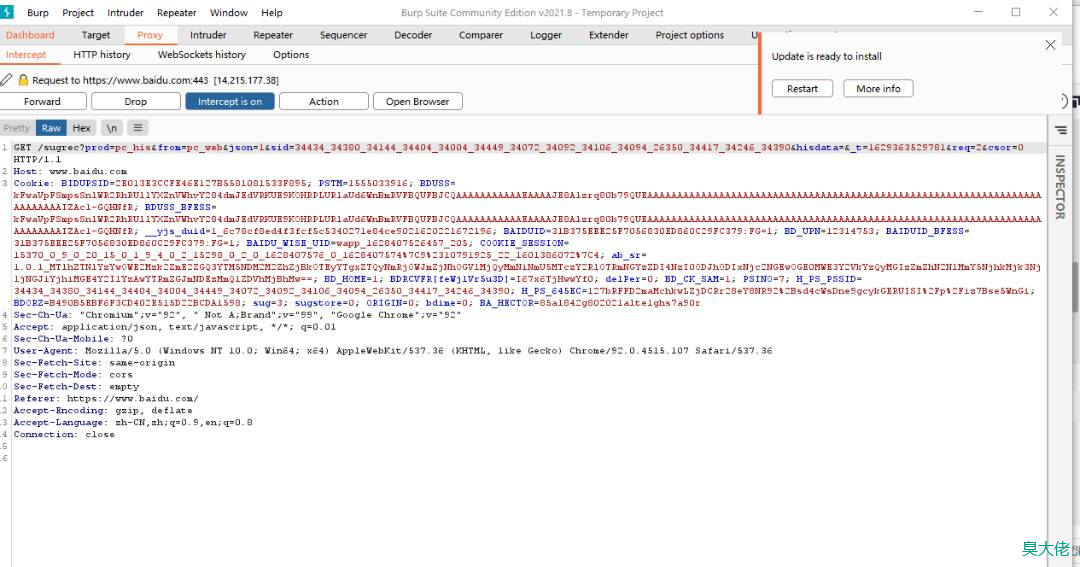Expand the Inspector panel icon

click(1061, 130)
